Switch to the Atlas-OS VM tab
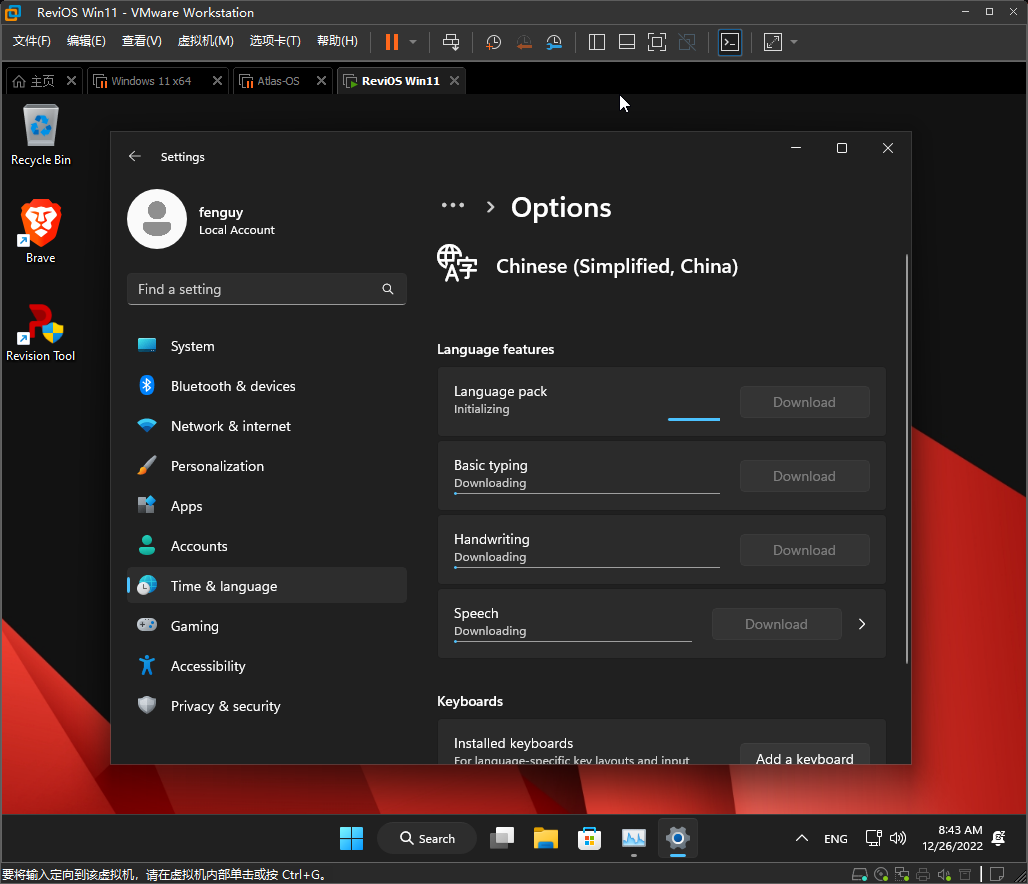 (x=278, y=81)
